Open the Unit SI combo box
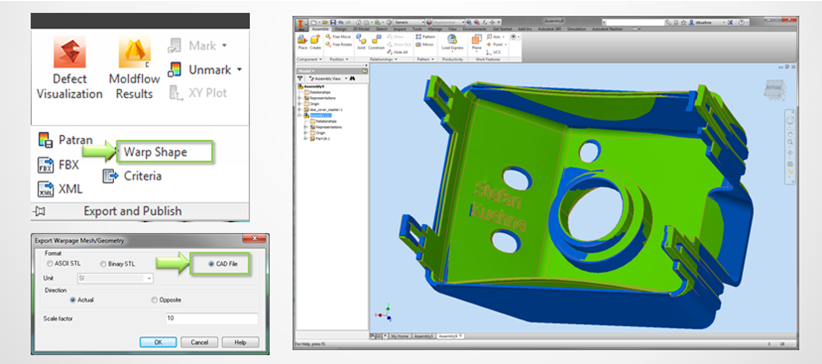The width and height of the screenshot is (822, 364). (115, 278)
